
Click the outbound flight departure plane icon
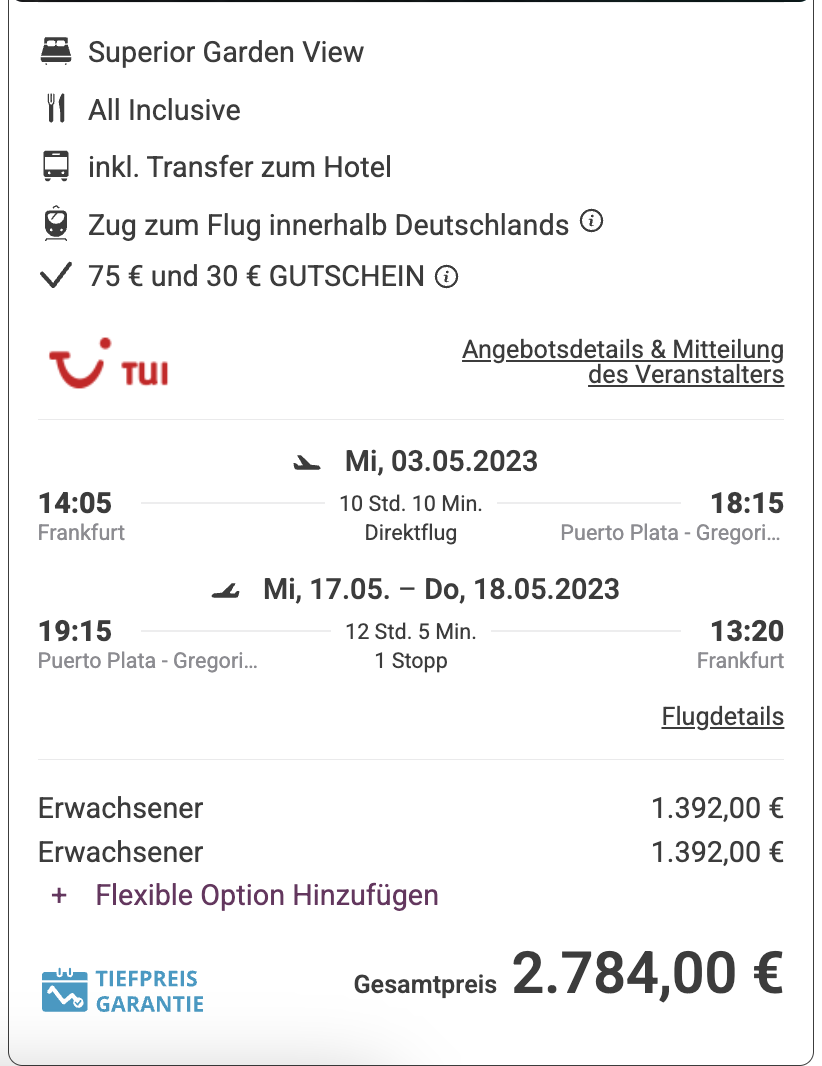[308, 462]
